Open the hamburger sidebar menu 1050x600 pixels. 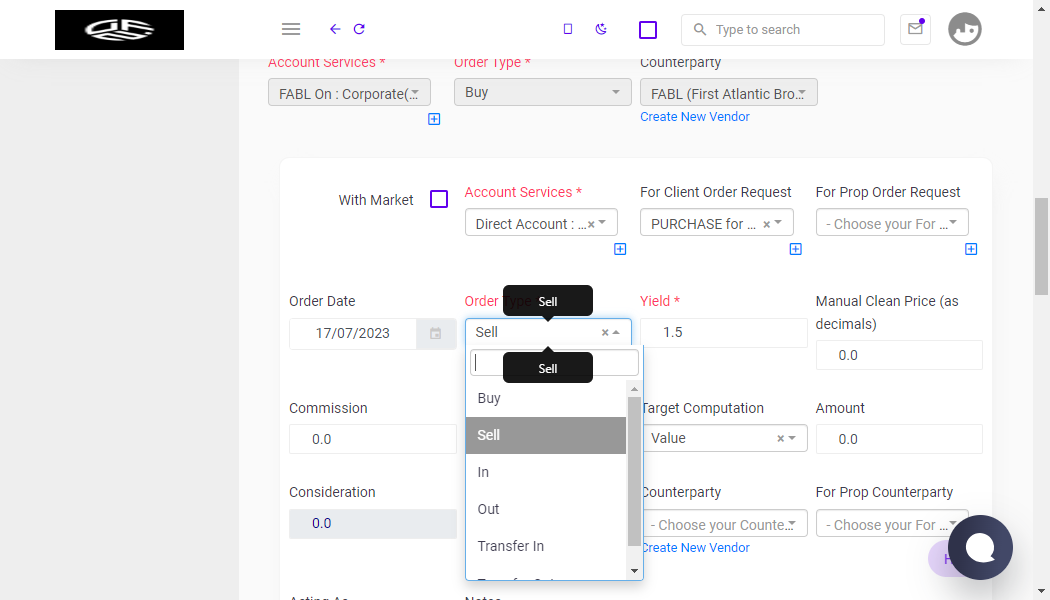[291, 29]
